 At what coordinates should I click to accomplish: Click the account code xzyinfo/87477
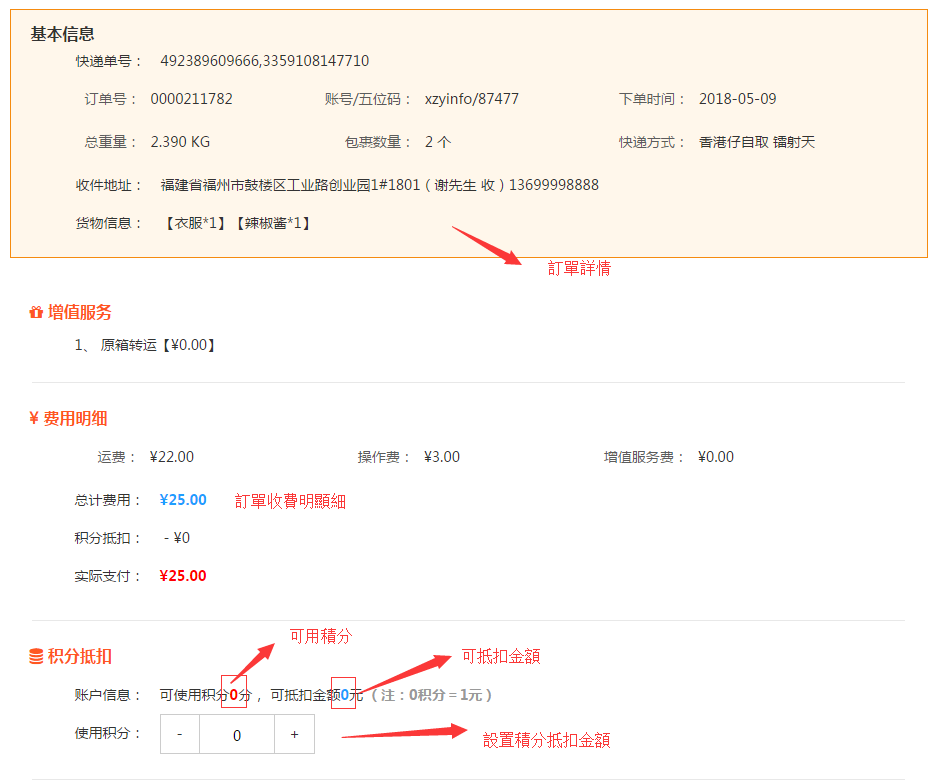click(471, 99)
